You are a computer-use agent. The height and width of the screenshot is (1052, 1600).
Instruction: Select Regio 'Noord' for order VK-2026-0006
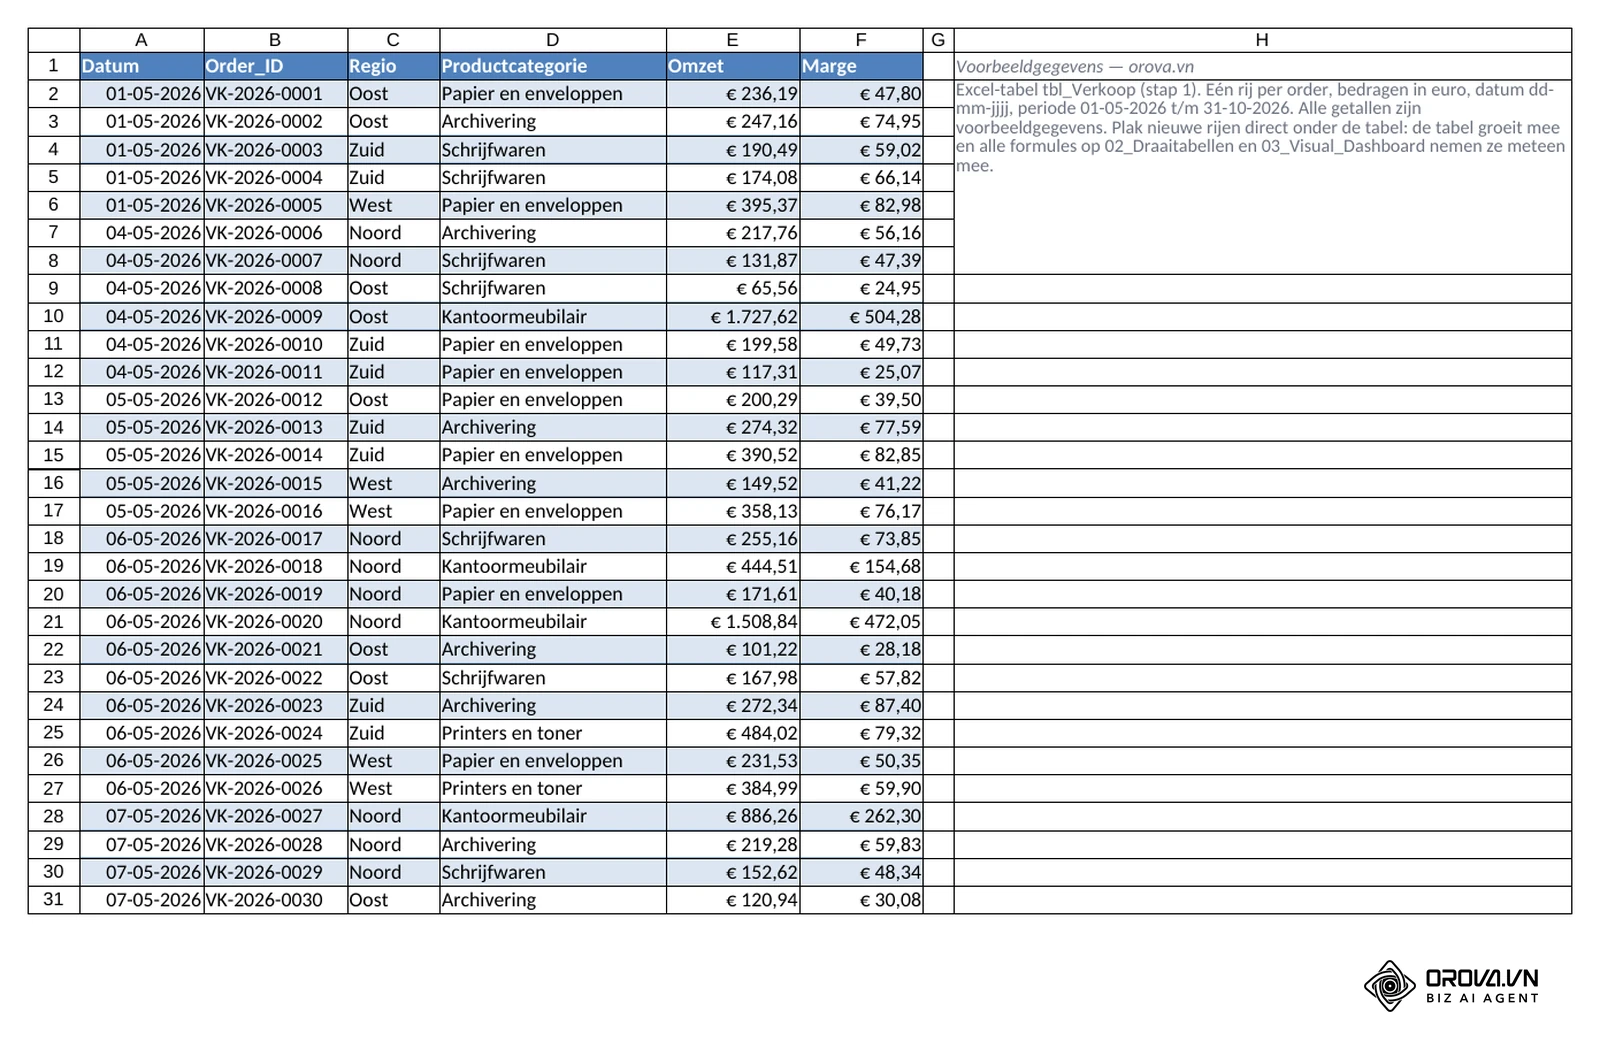point(394,233)
